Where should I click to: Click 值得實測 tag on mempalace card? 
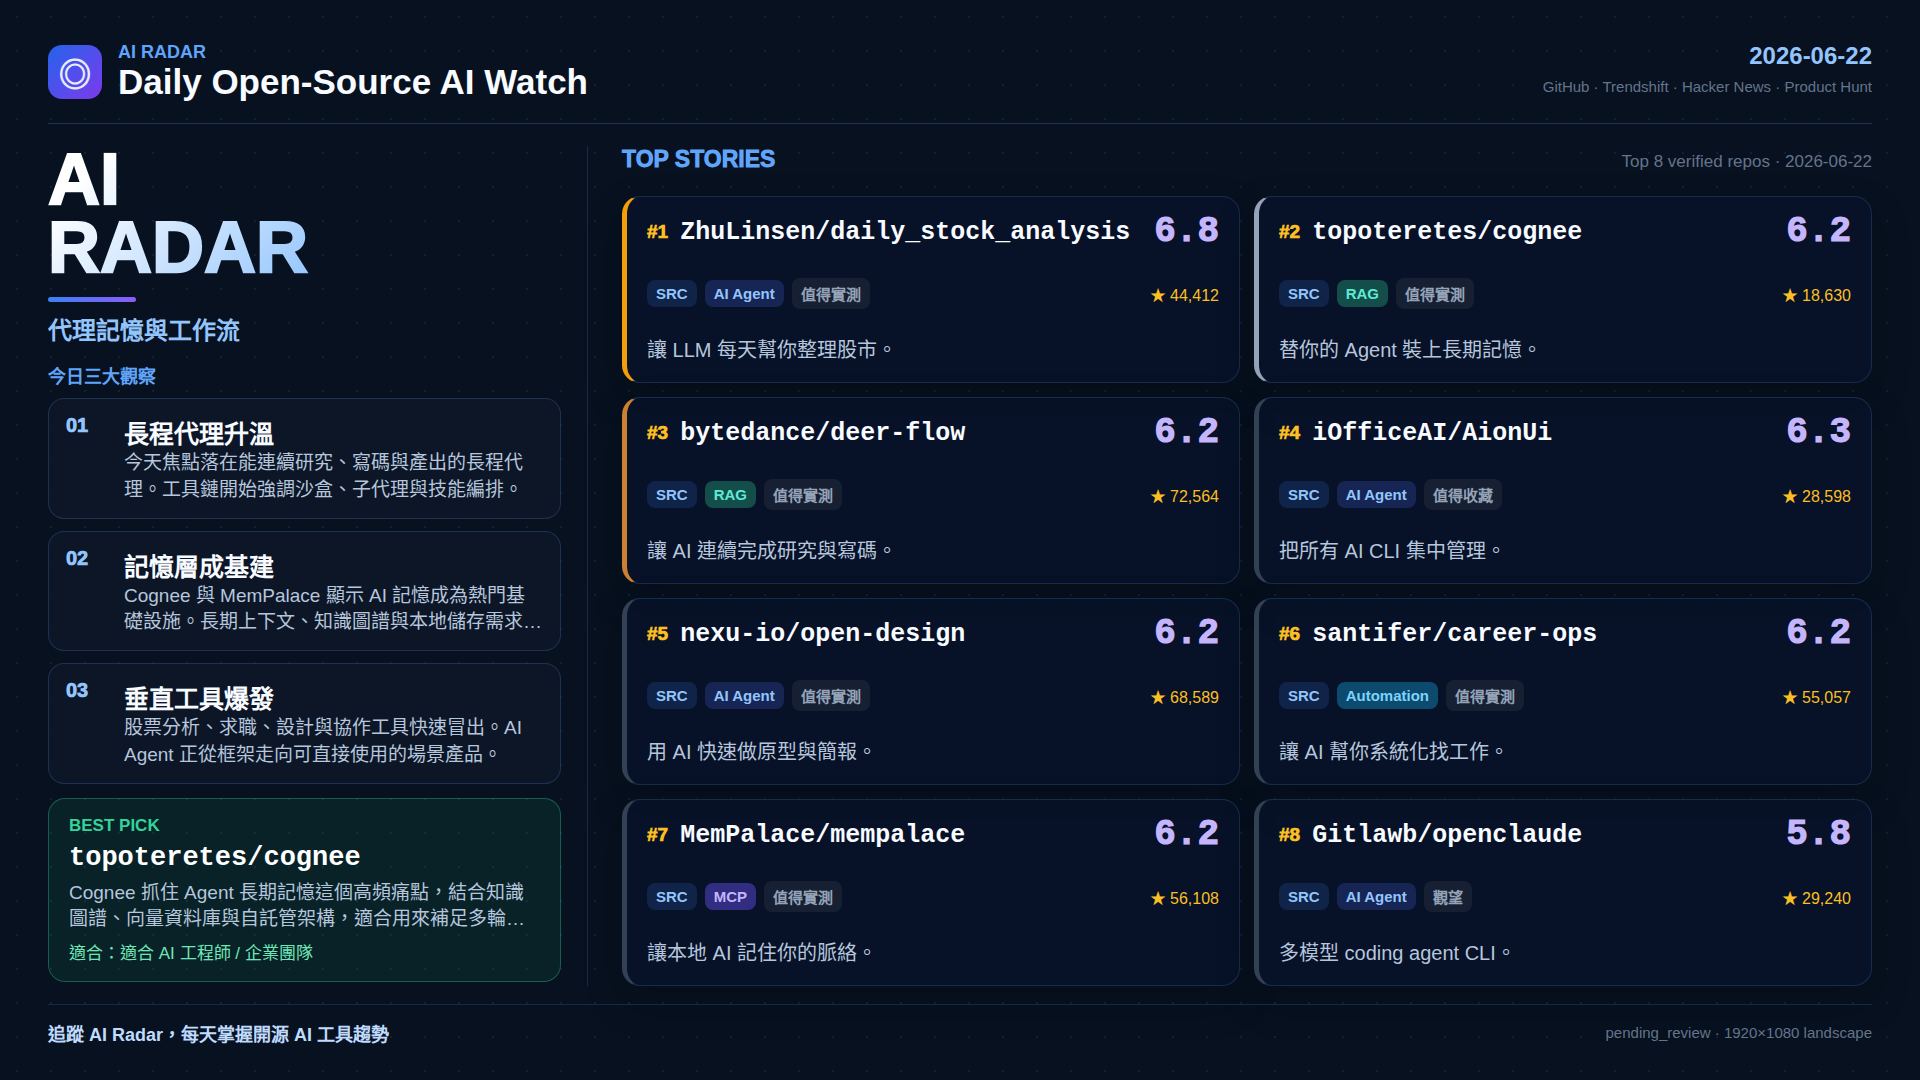pos(802,897)
